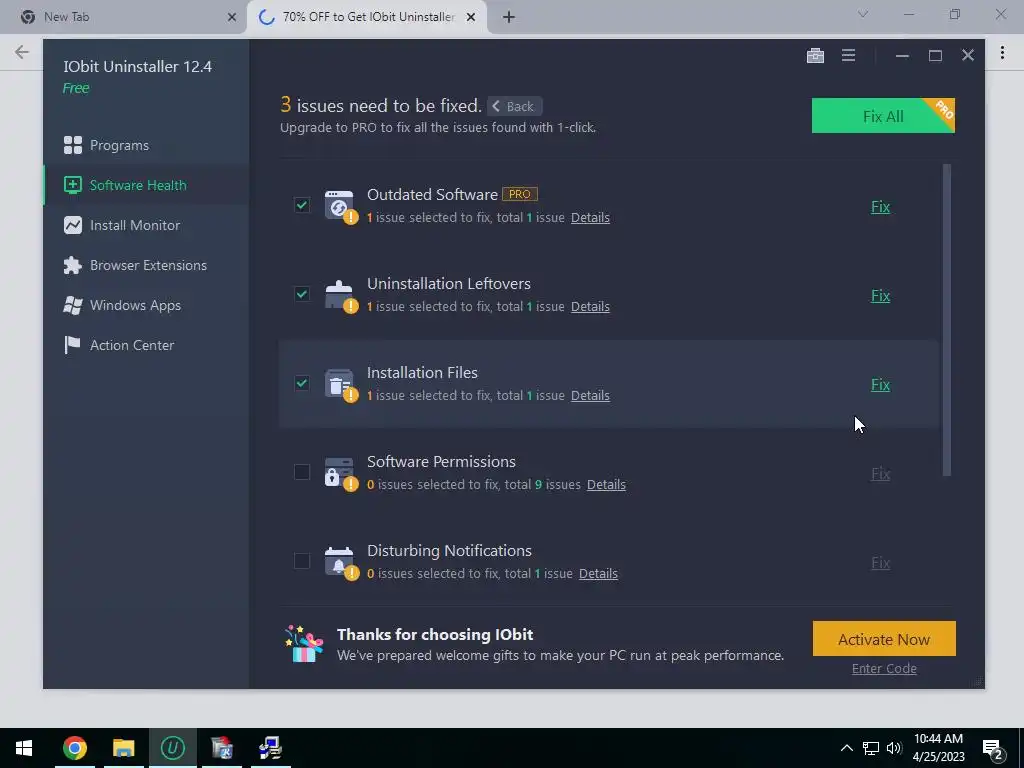Open the notification center icon

[993, 749]
